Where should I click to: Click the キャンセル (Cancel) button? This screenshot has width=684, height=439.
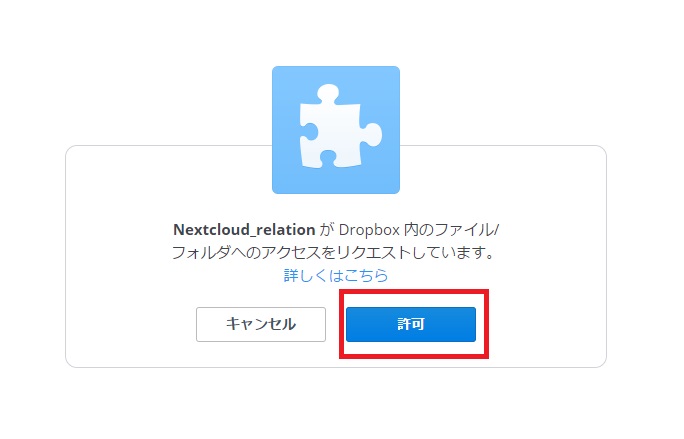pyautogui.click(x=261, y=324)
